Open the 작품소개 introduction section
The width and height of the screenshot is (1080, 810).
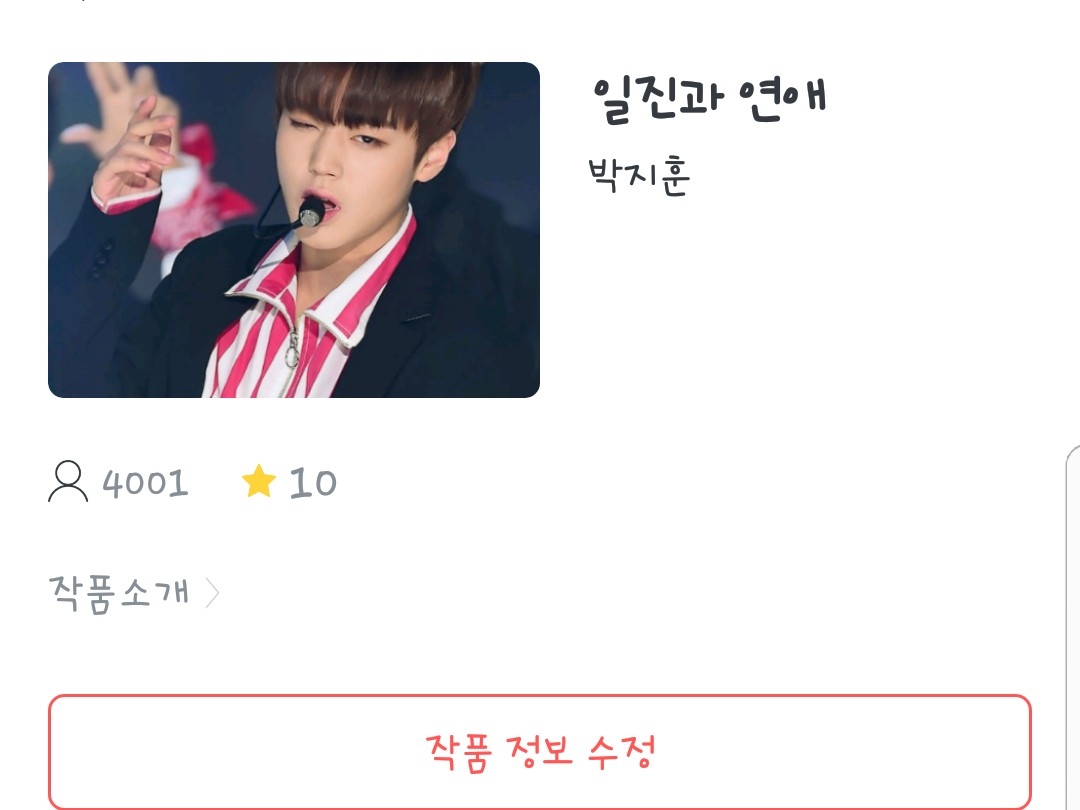pos(134,593)
